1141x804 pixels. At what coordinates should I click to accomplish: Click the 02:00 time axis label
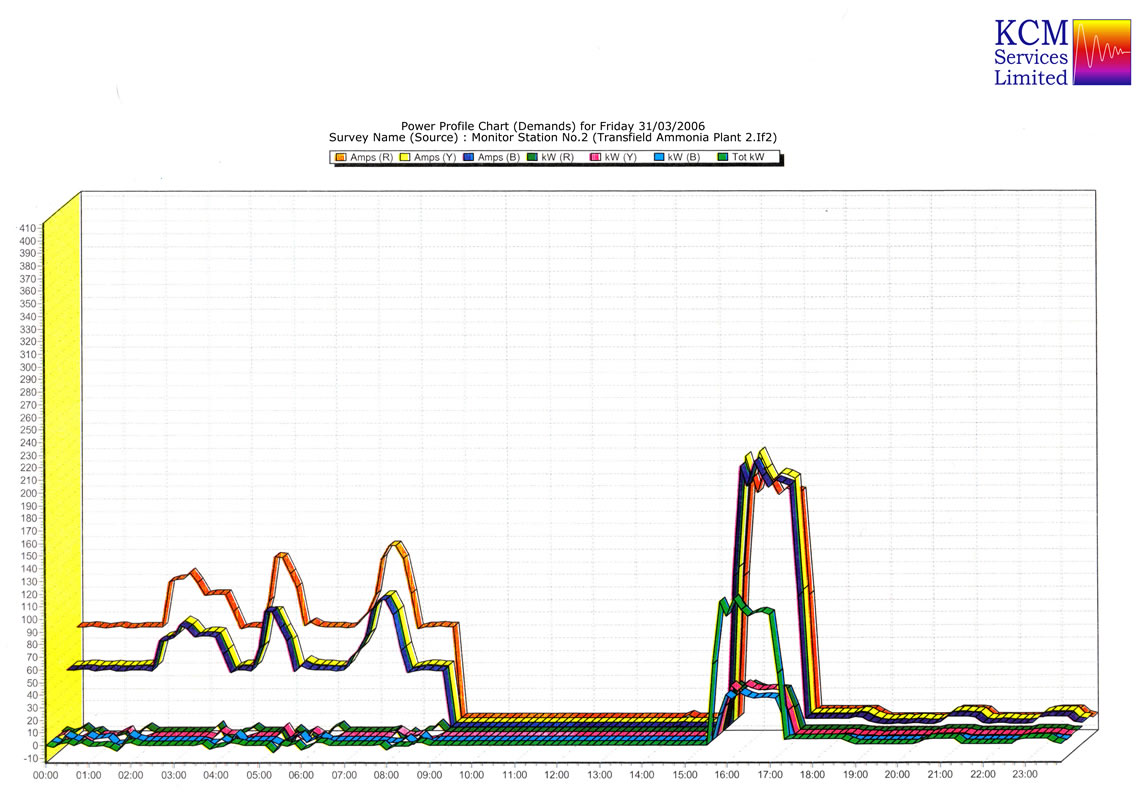click(x=131, y=776)
